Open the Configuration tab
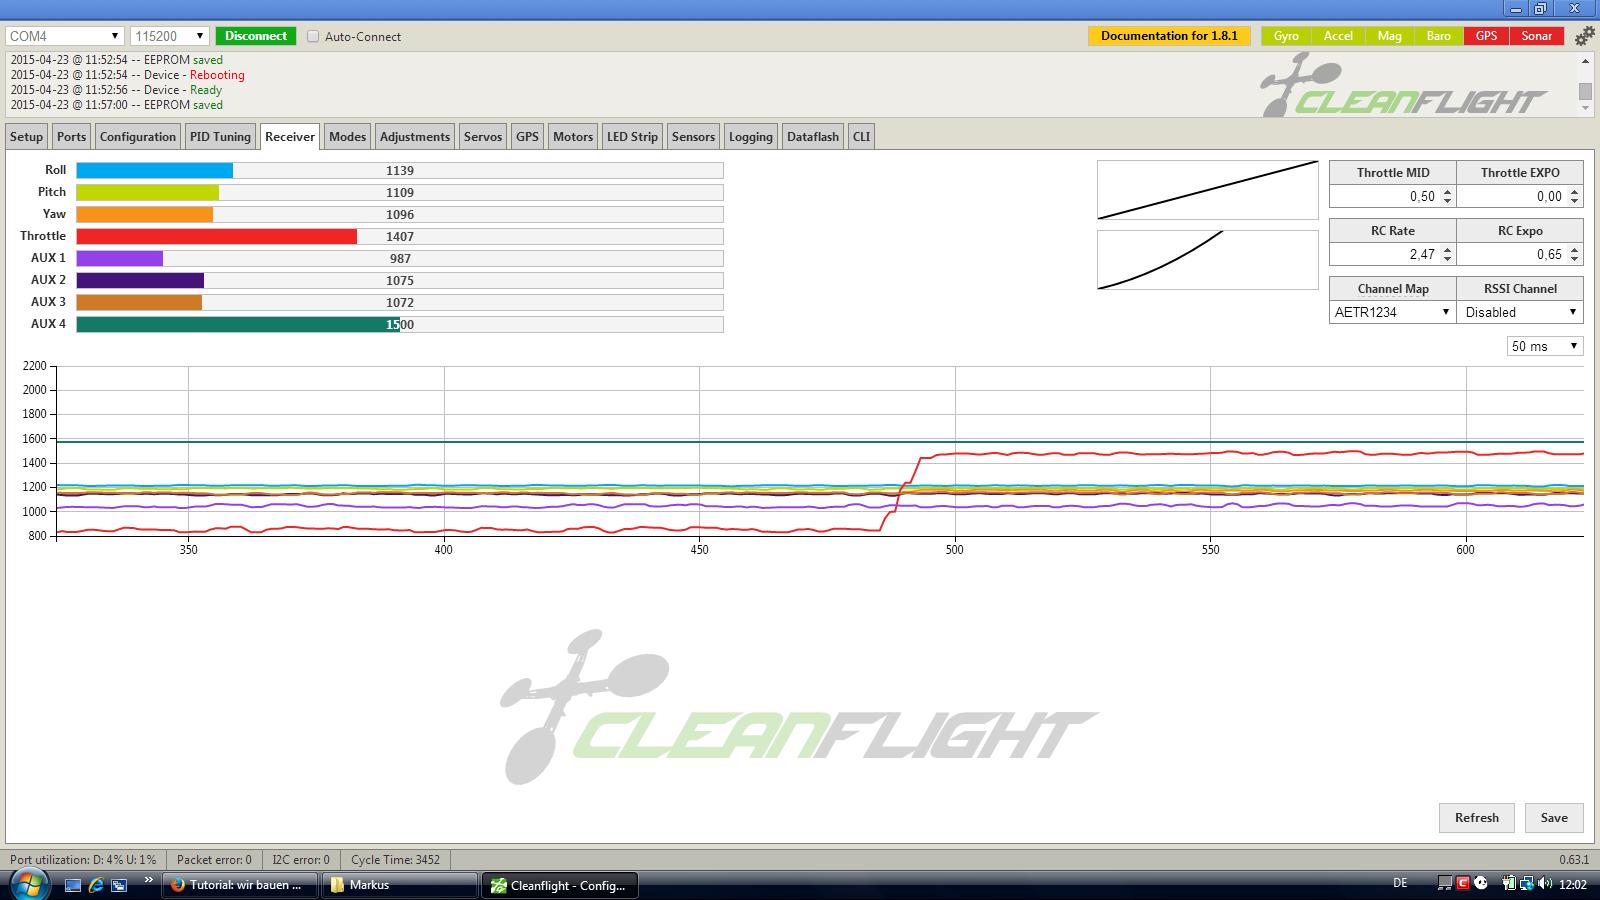This screenshot has width=1600, height=900. coord(138,137)
